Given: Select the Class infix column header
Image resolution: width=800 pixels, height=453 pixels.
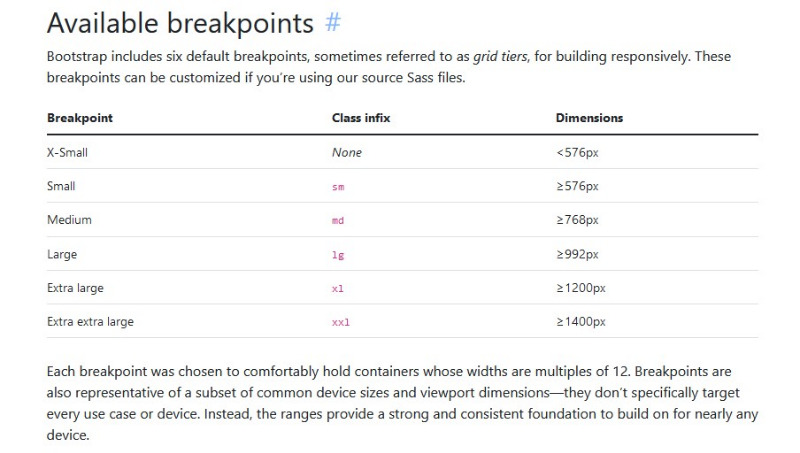Looking at the screenshot, I should [x=361, y=118].
